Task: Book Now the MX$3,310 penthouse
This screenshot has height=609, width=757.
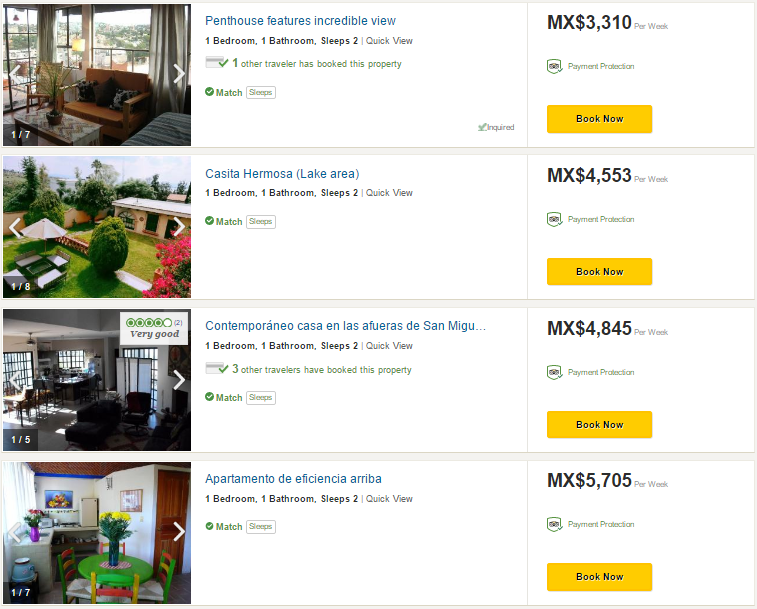Action: [599, 119]
